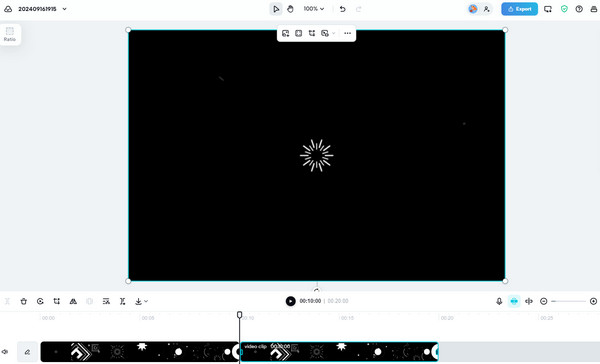Click the layout panel icon at far right
This screenshot has width=600, height=364.
point(593,9)
